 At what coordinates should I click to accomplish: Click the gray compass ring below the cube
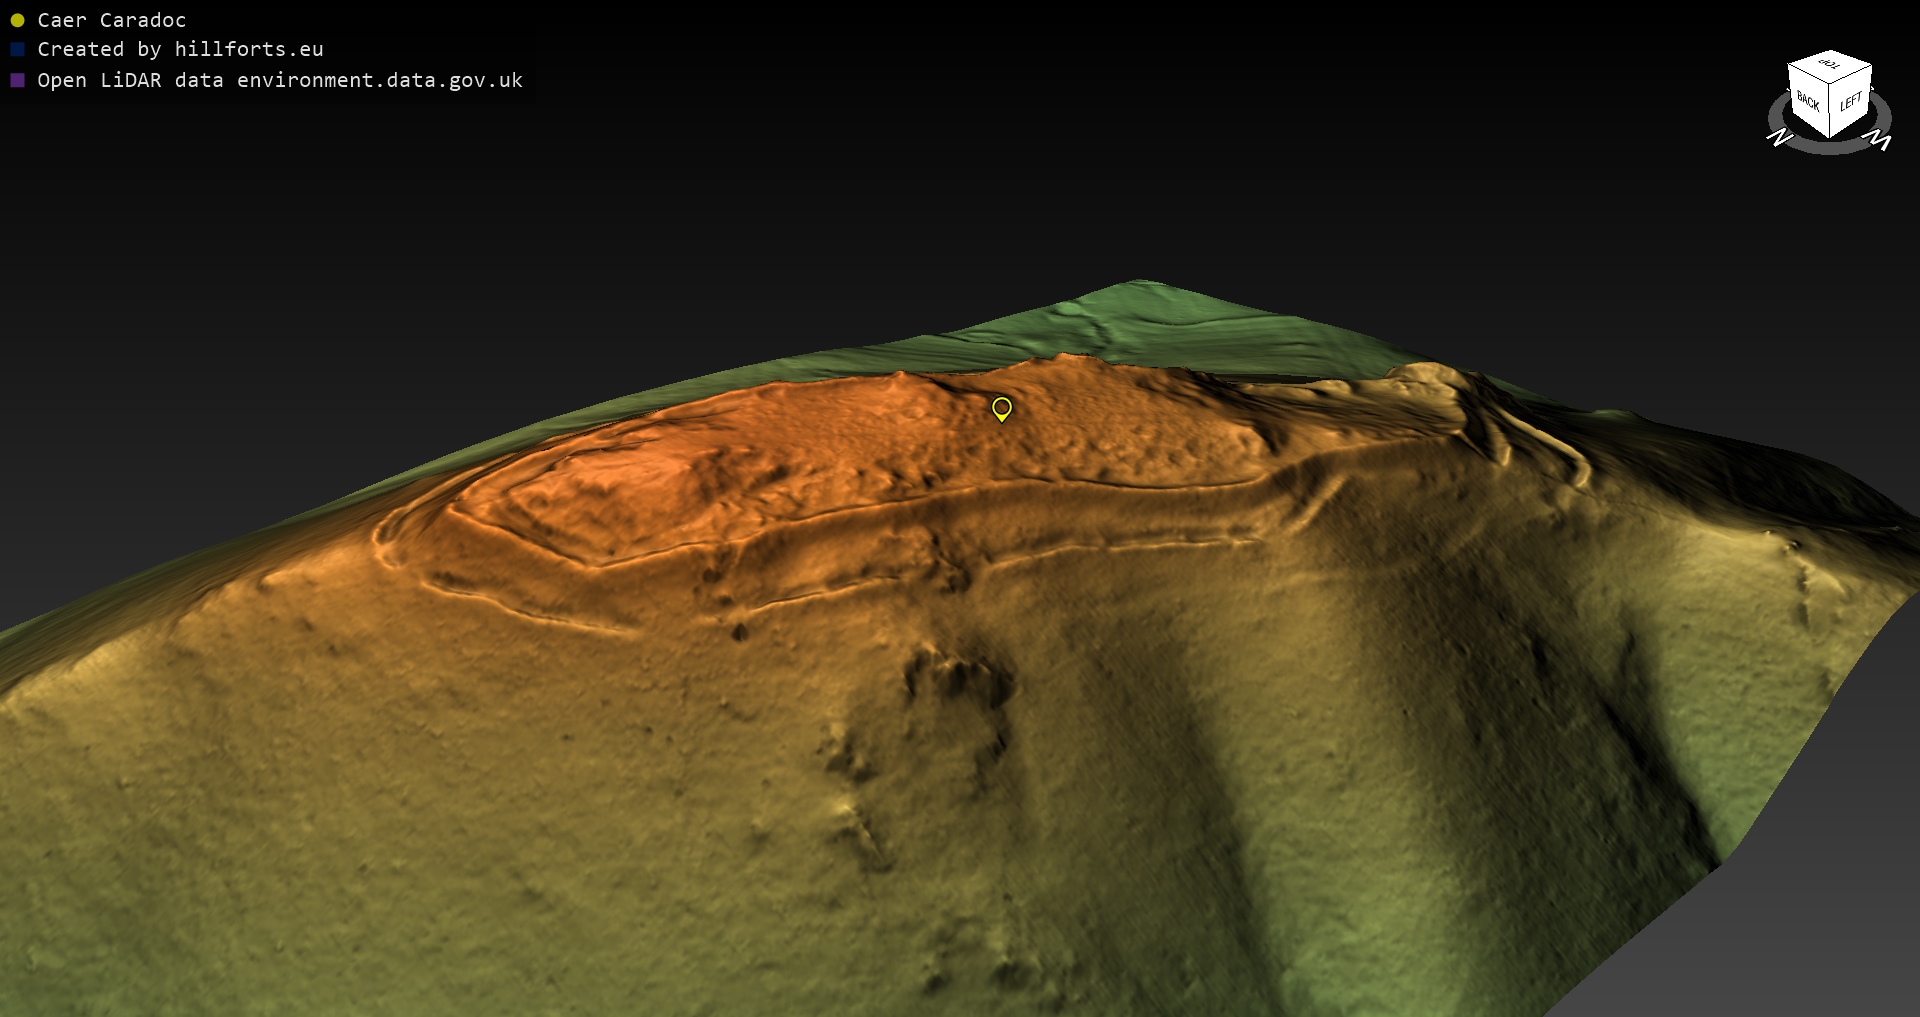click(1829, 147)
